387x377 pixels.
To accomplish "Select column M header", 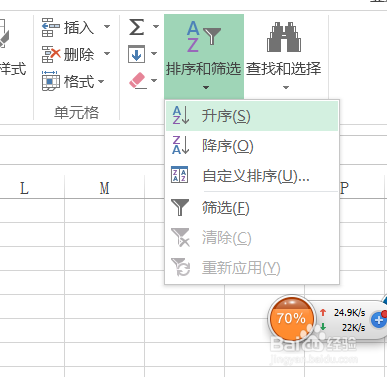I will pos(104,188).
